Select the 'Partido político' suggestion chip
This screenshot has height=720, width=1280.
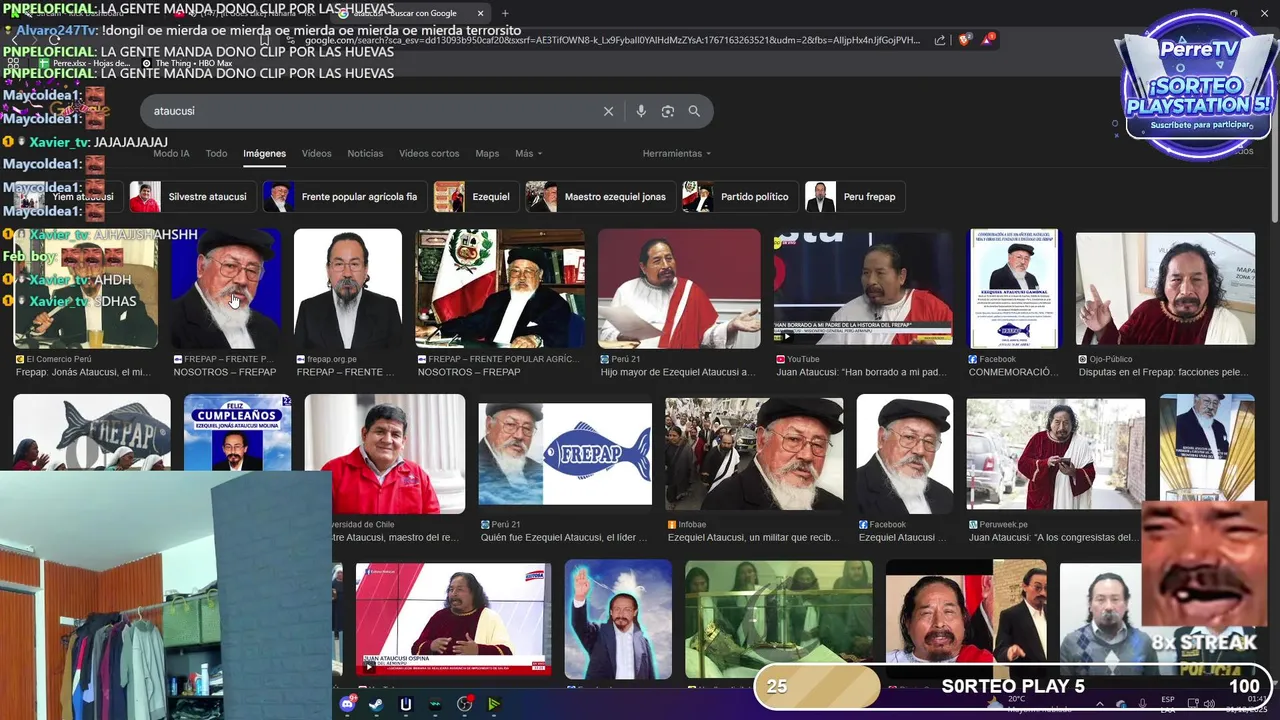(x=740, y=197)
